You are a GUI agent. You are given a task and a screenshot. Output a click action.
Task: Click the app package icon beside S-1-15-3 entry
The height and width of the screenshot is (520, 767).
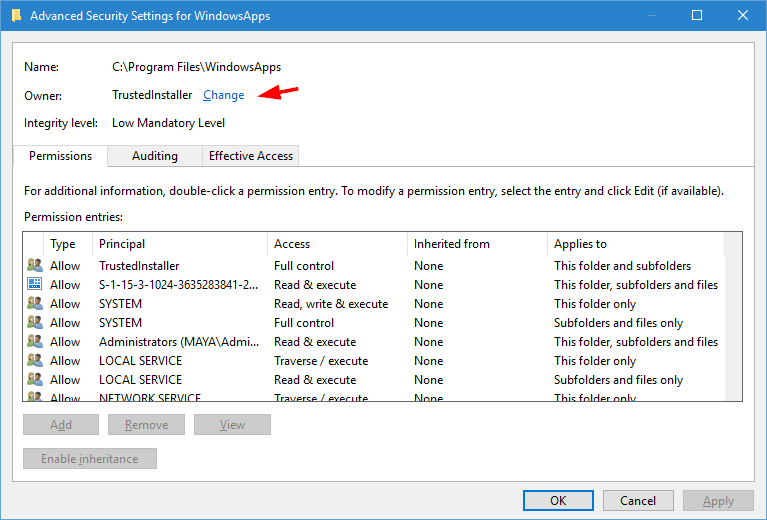(35, 284)
